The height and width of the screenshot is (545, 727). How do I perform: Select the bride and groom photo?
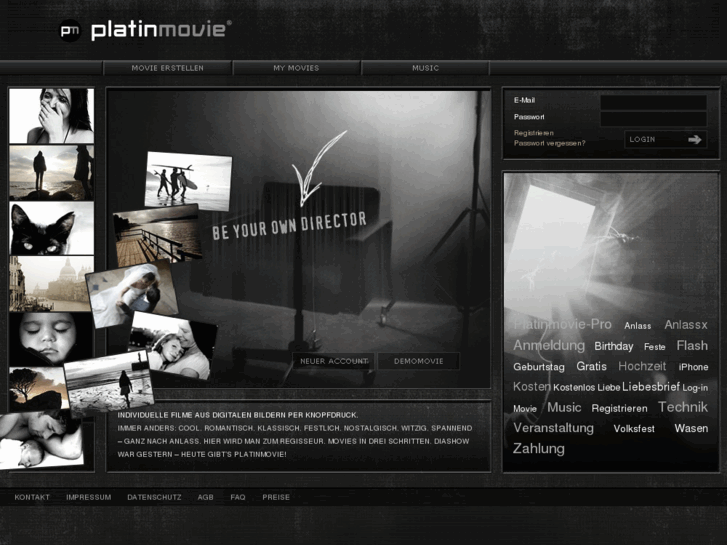point(132,294)
